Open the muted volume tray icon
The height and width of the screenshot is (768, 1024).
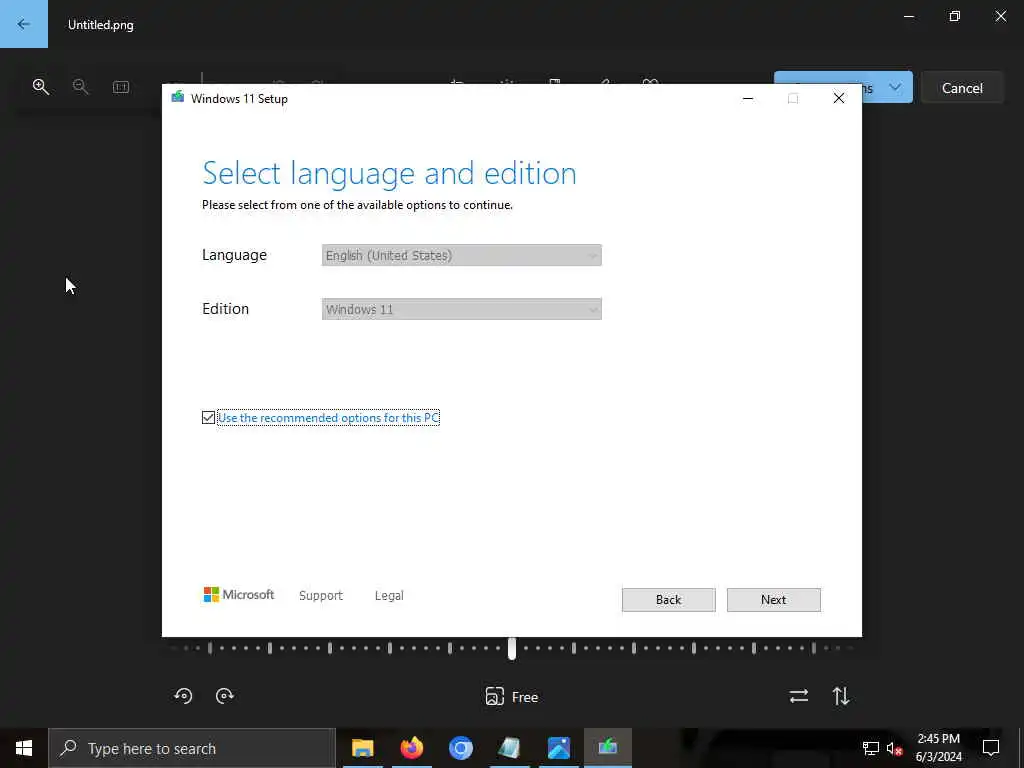(894, 748)
